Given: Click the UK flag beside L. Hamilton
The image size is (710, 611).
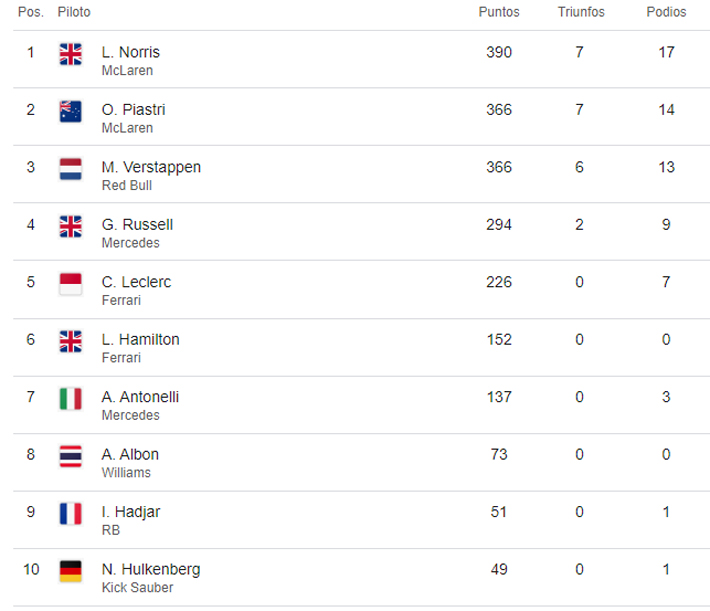Looking at the screenshot, I should [70, 341].
